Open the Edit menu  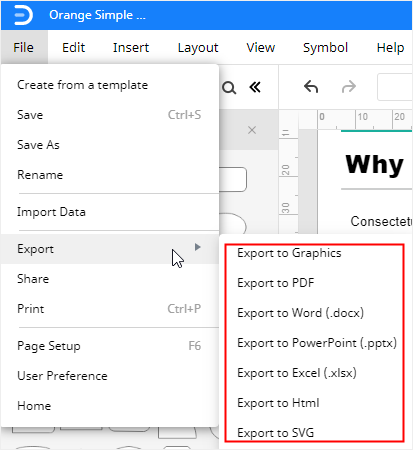[x=73, y=47]
